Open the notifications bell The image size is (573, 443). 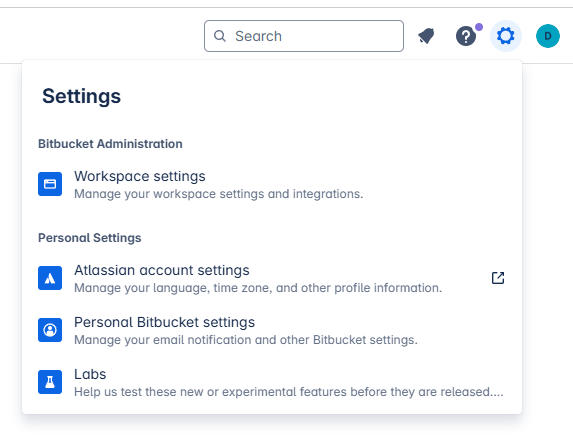click(x=426, y=36)
